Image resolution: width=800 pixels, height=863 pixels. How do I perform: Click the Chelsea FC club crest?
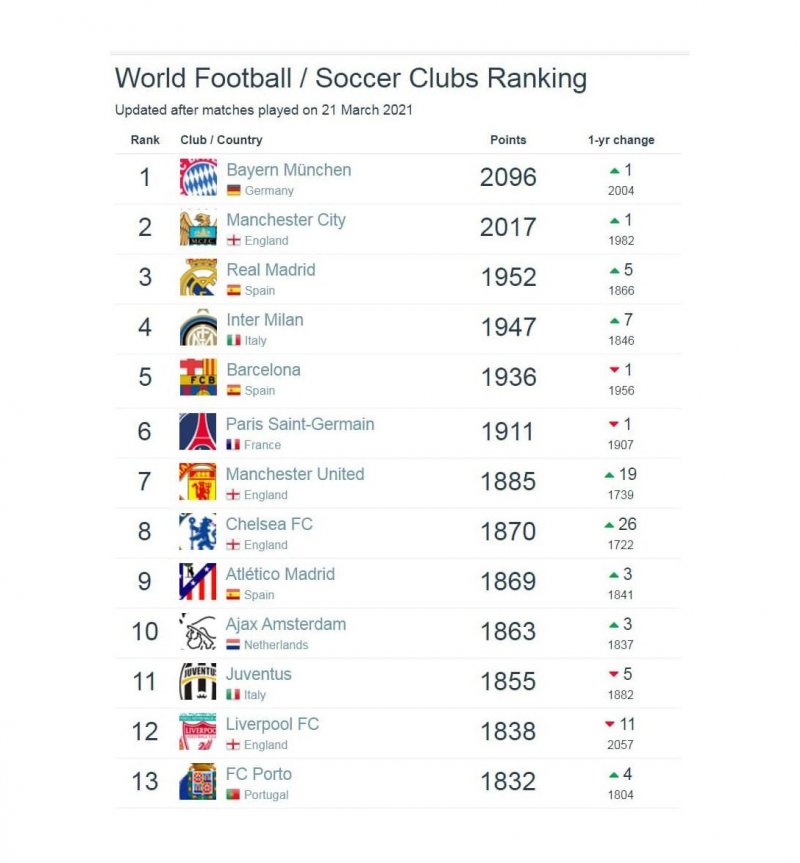(x=198, y=532)
